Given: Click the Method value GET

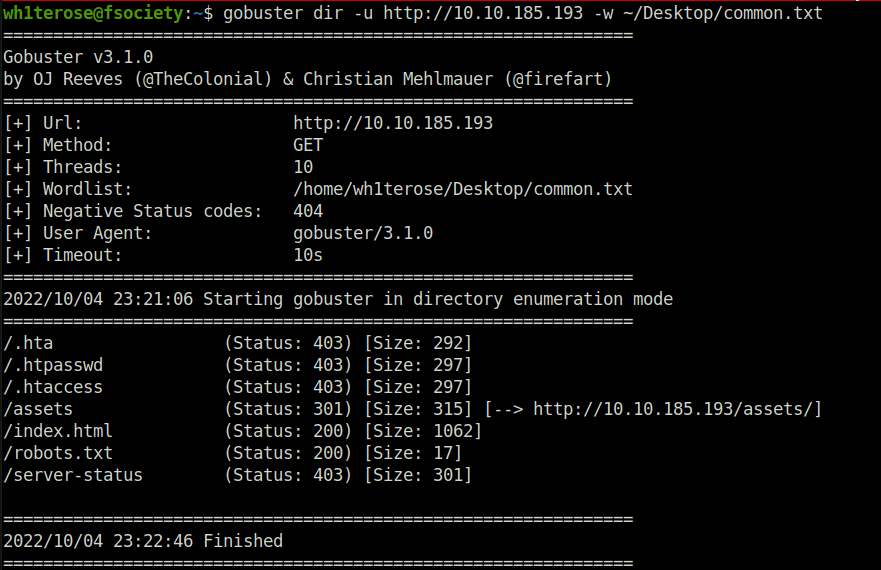Looking at the screenshot, I should tap(308, 145).
